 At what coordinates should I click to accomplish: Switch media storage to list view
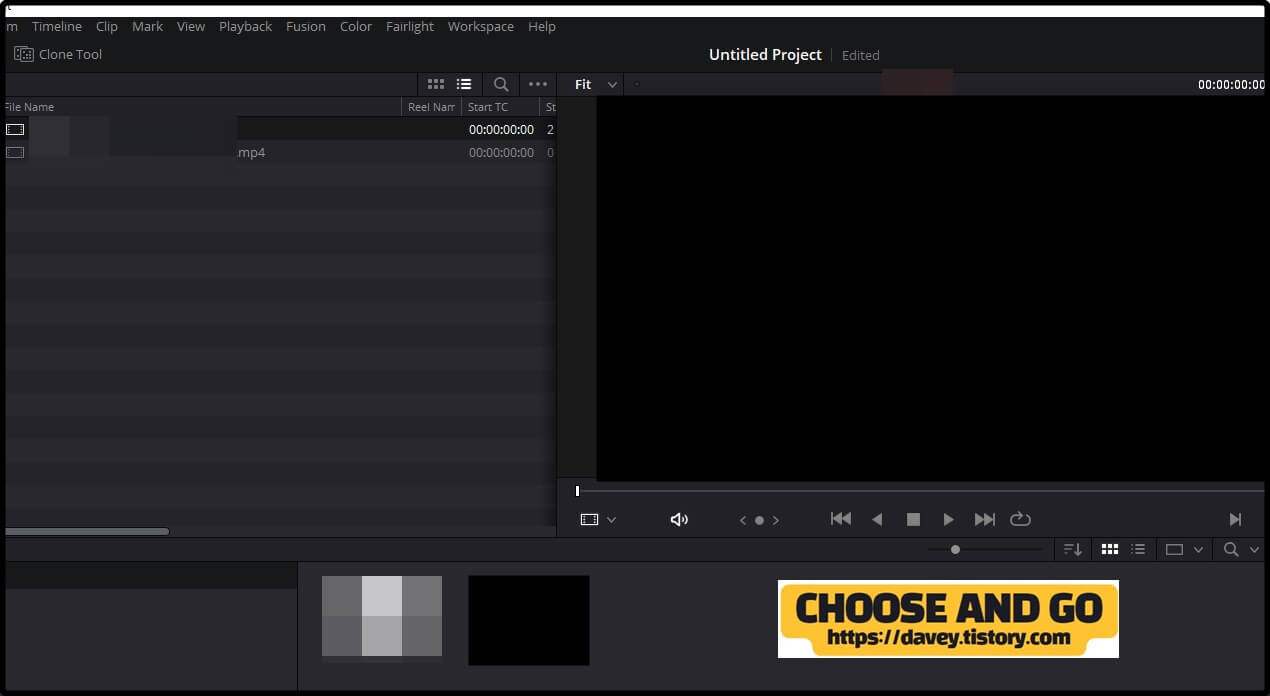pyautogui.click(x=464, y=84)
